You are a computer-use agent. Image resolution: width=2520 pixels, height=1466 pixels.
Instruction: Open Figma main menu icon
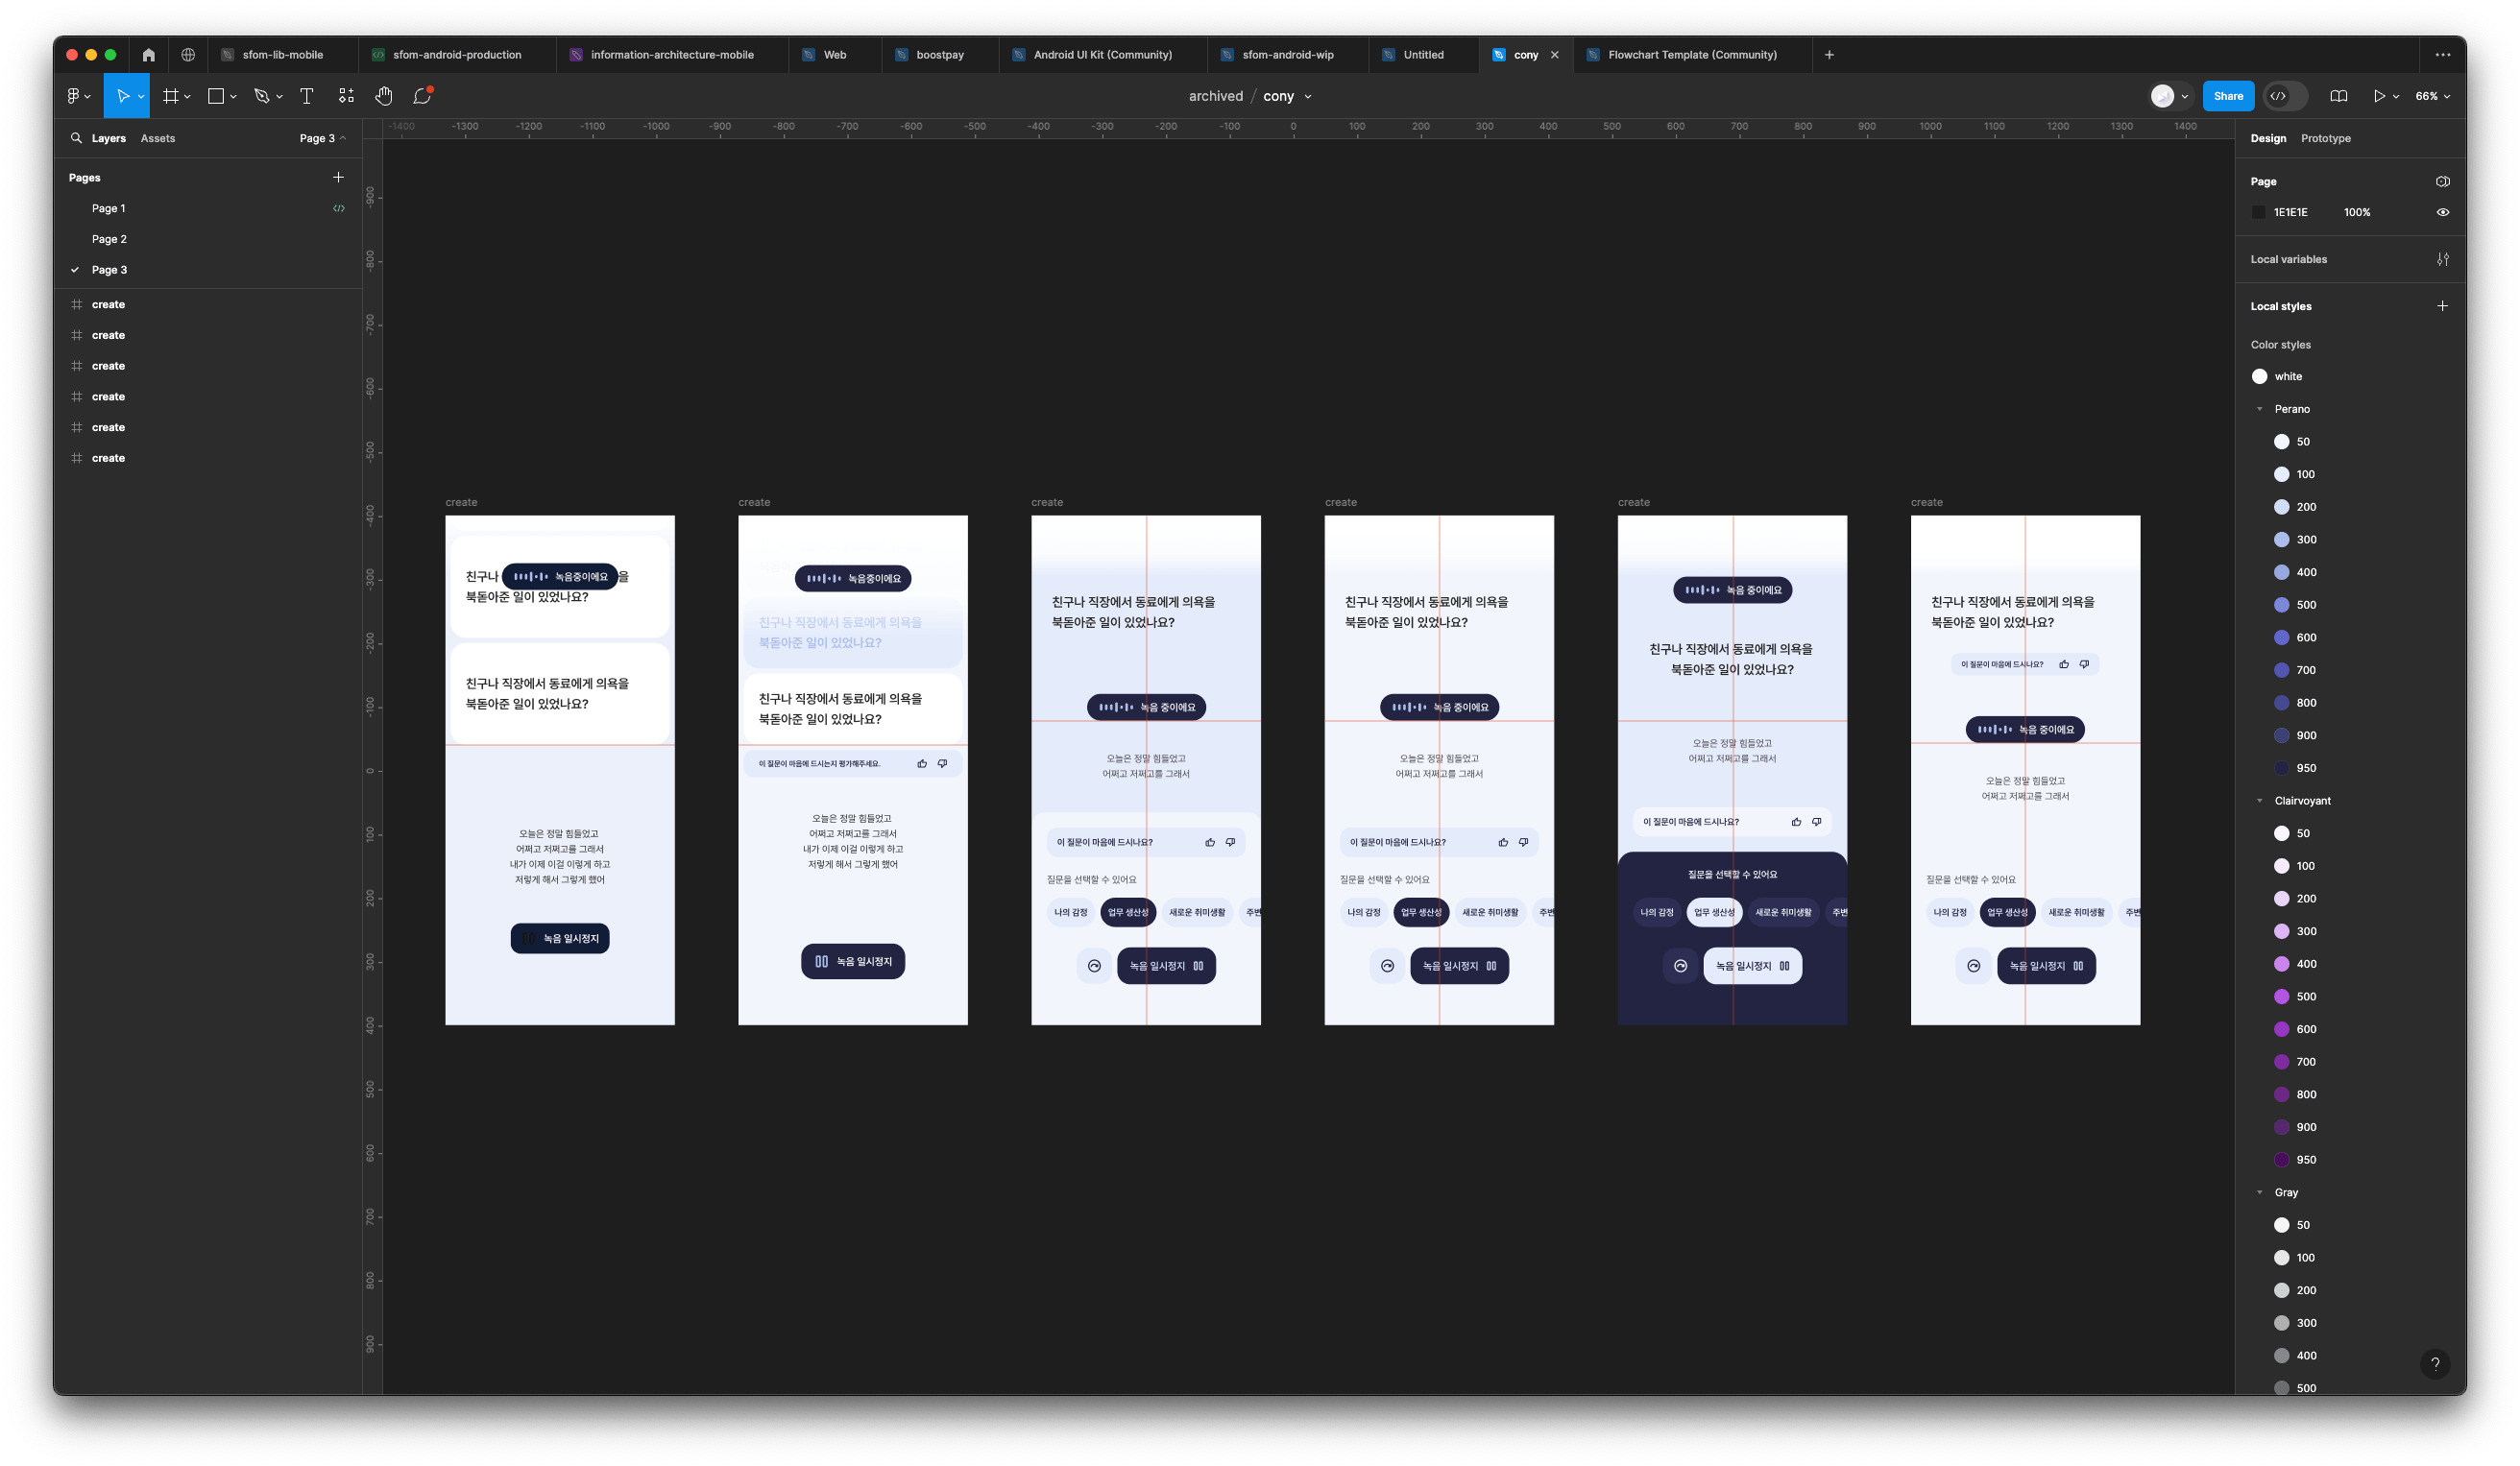[74, 96]
